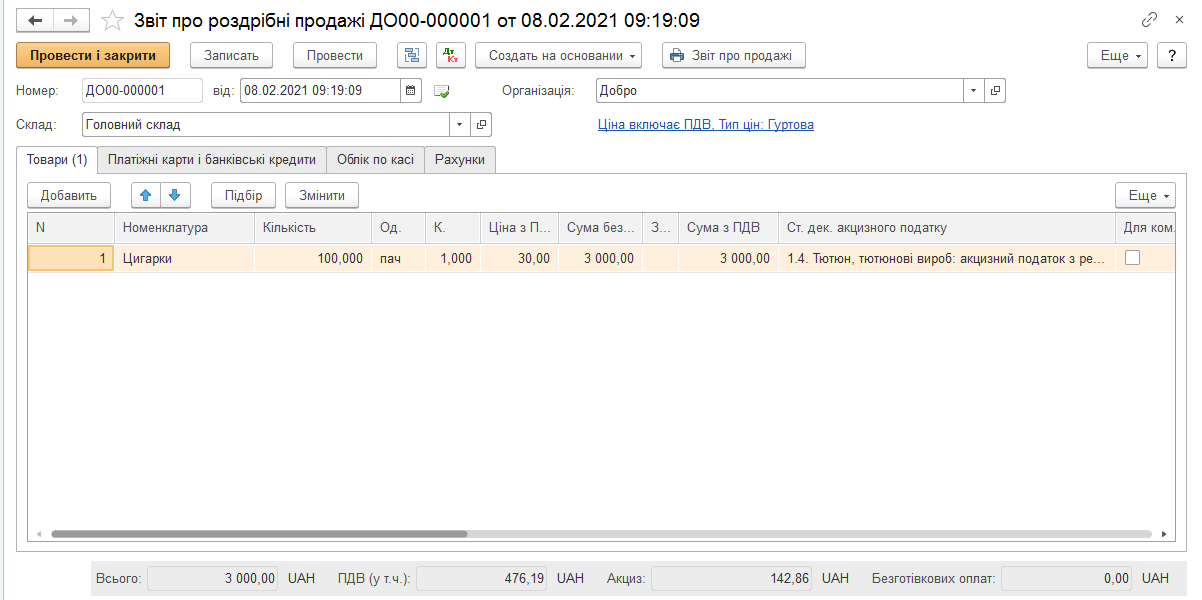Viewport: 1202px width, 600px height.
Task: Click the Безготівкових оплат field
Action: click(1067, 578)
